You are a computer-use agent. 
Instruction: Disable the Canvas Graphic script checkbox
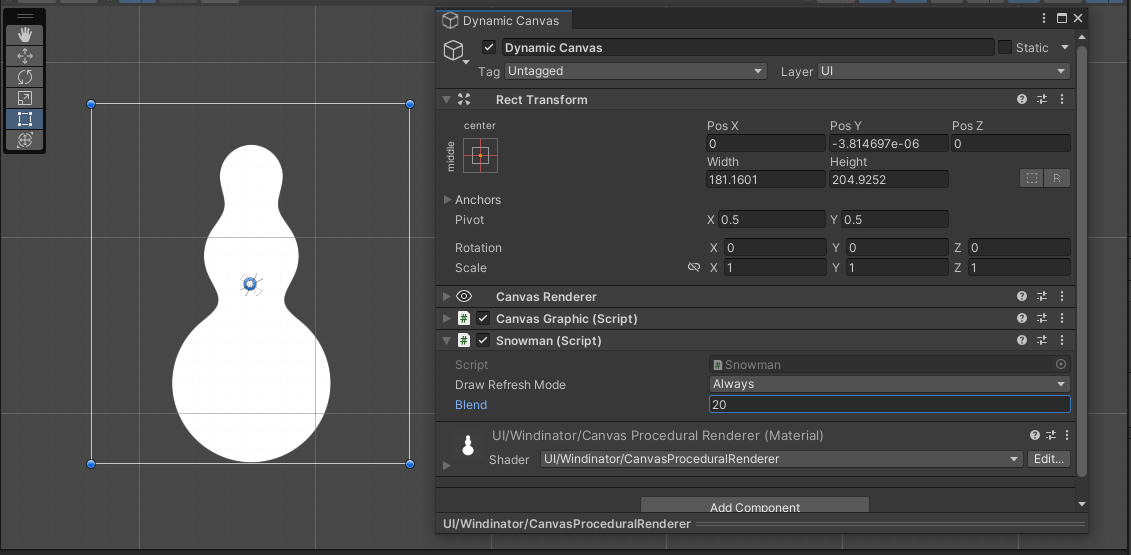(x=483, y=318)
